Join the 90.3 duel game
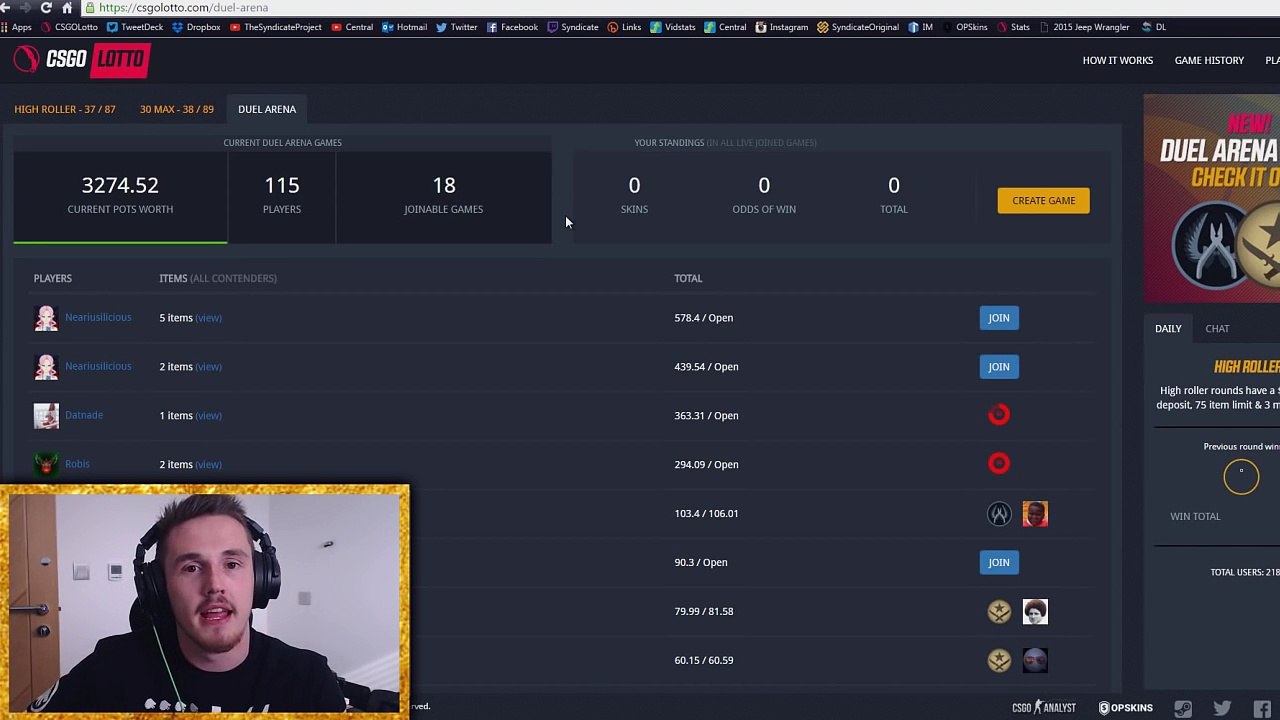The height and width of the screenshot is (720, 1280). tap(999, 562)
